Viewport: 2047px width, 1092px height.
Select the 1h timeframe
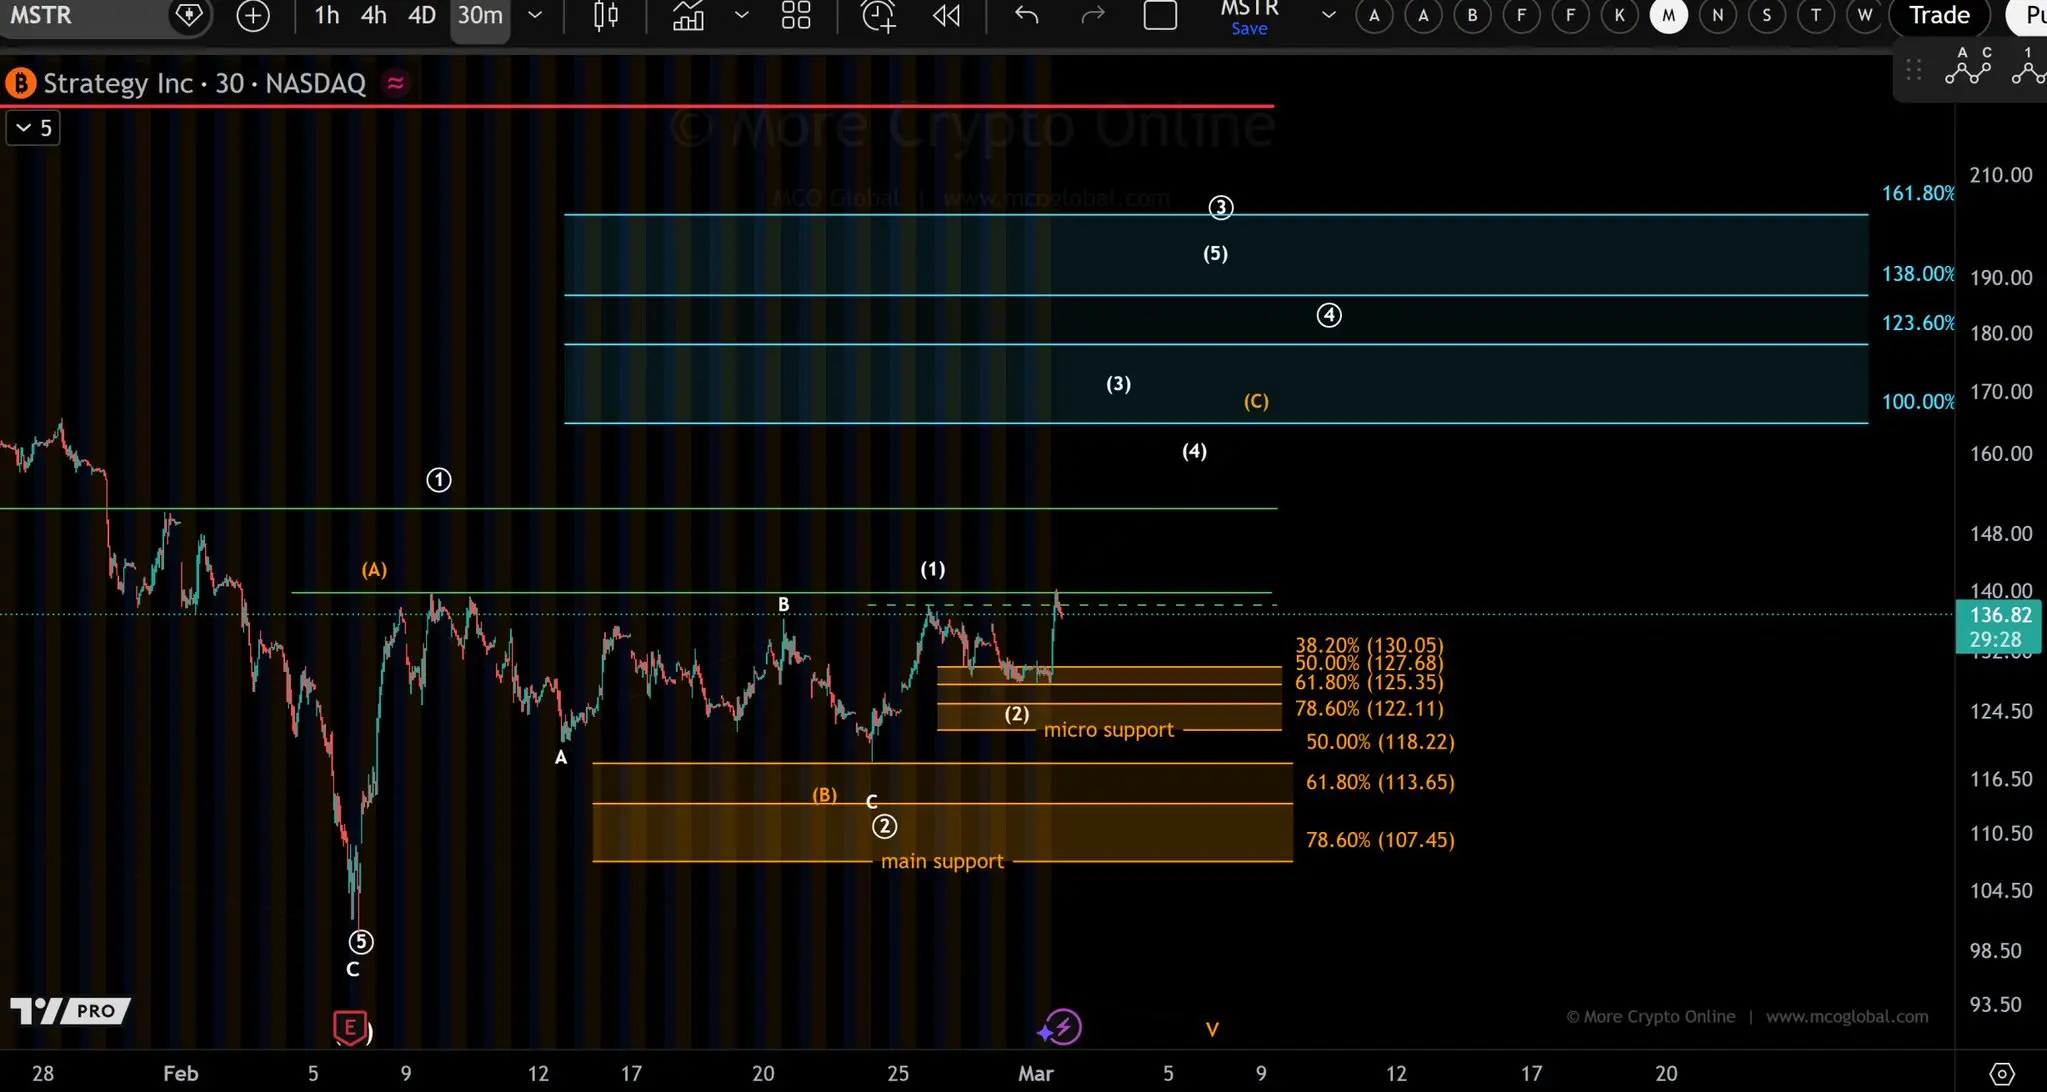point(326,15)
